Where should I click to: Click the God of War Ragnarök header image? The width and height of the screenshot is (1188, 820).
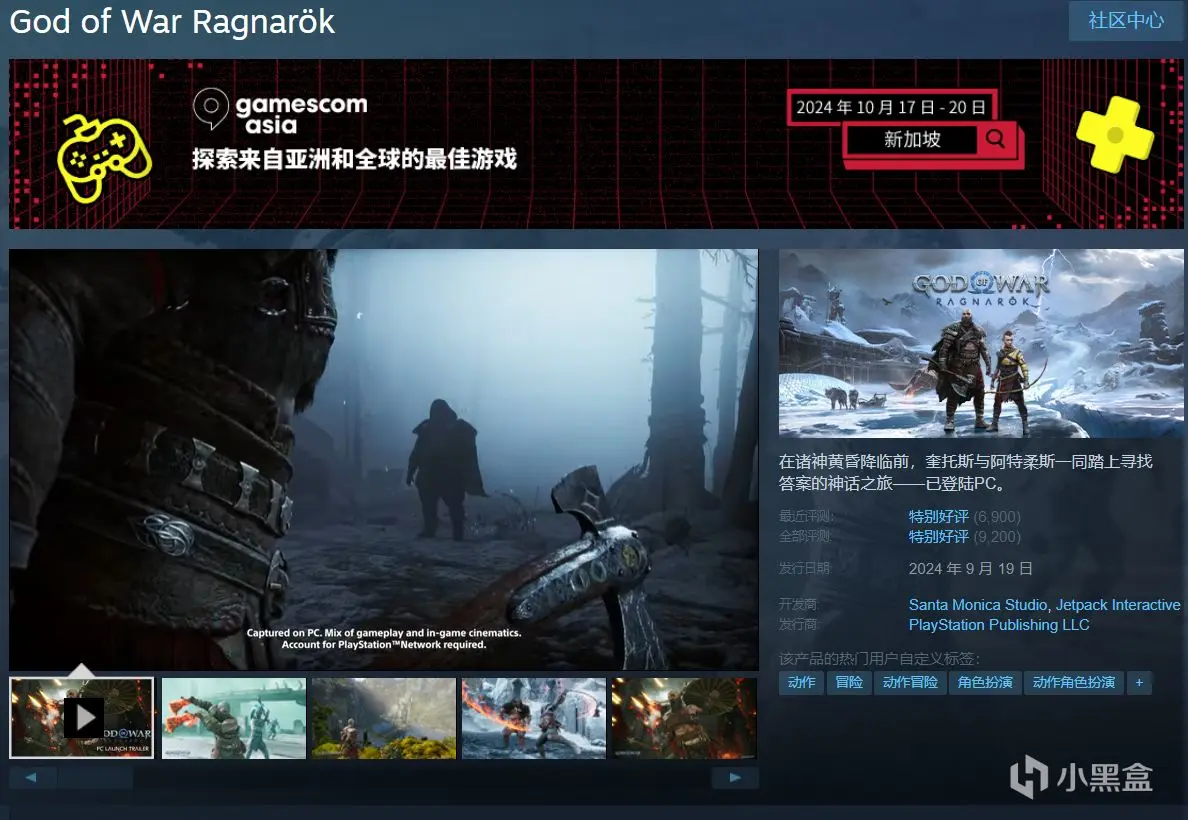[981, 343]
